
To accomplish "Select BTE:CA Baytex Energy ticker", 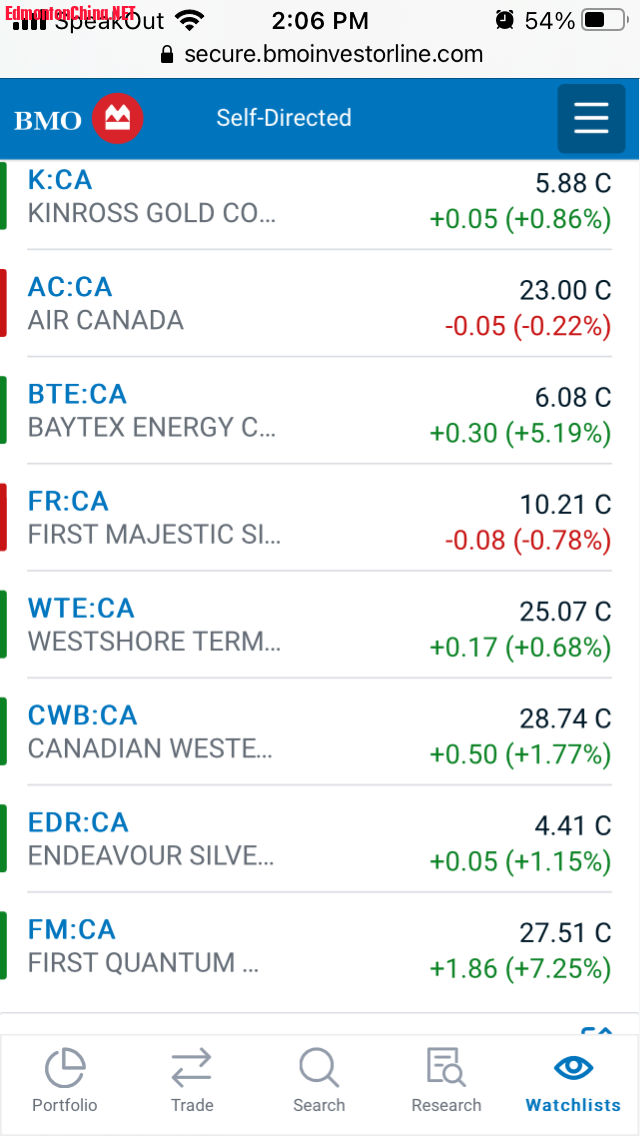I will (77, 394).
